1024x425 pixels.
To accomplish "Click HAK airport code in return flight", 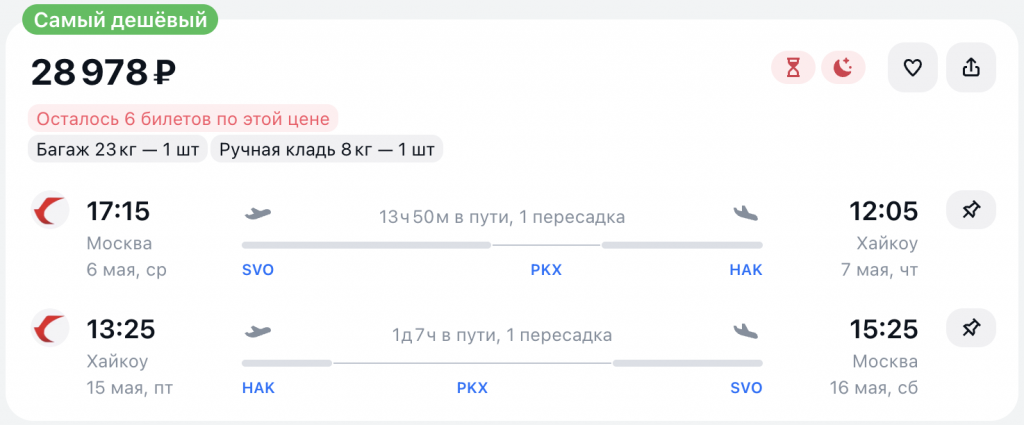I will click(257, 387).
